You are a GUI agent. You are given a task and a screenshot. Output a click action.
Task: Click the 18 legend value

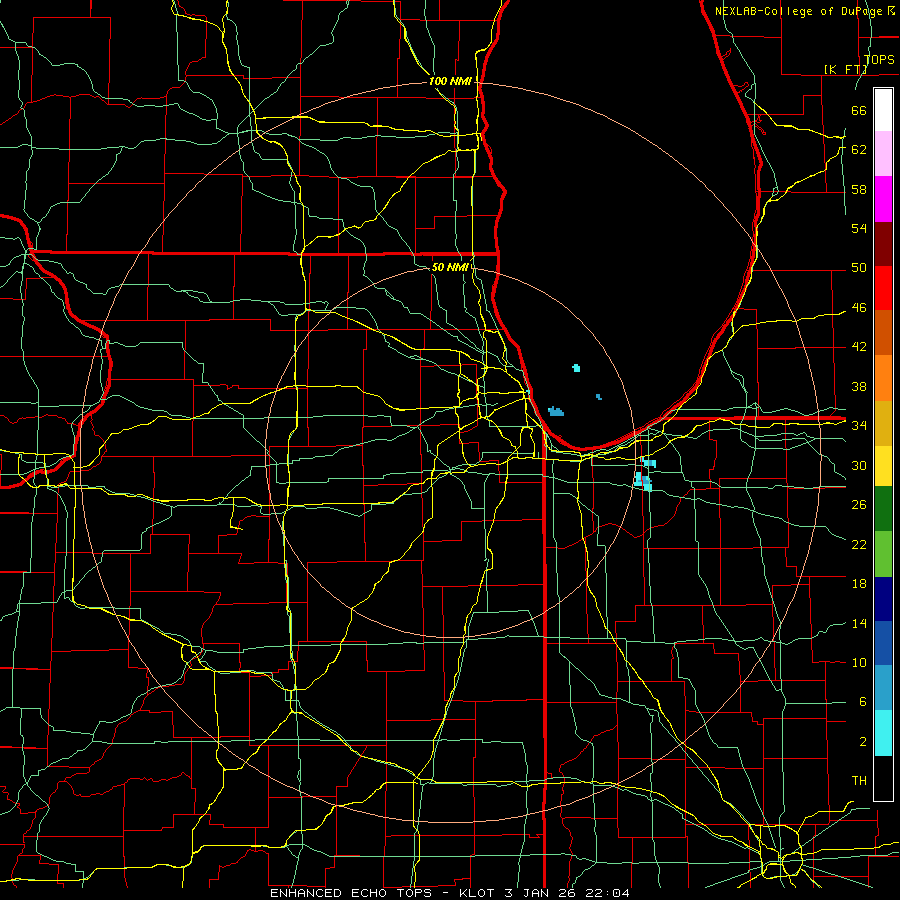coord(859,584)
